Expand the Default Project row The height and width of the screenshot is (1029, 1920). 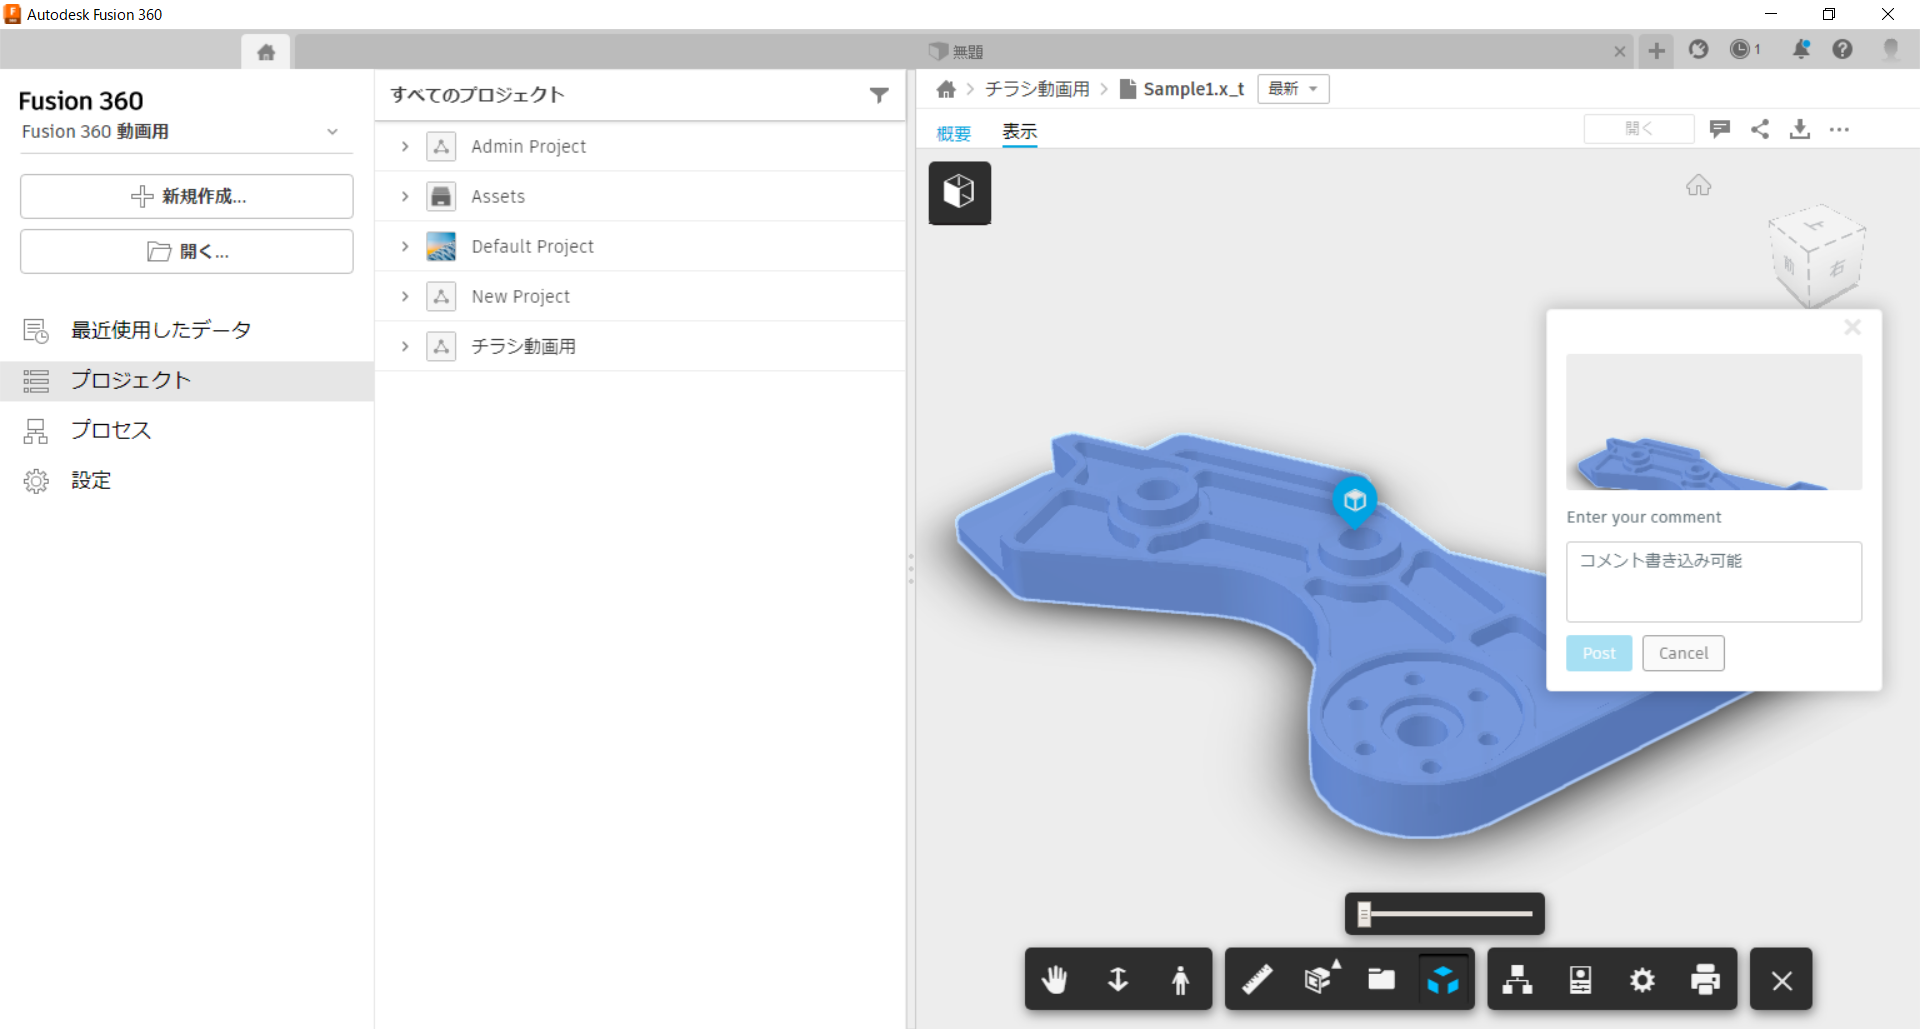click(x=405, y=246)
